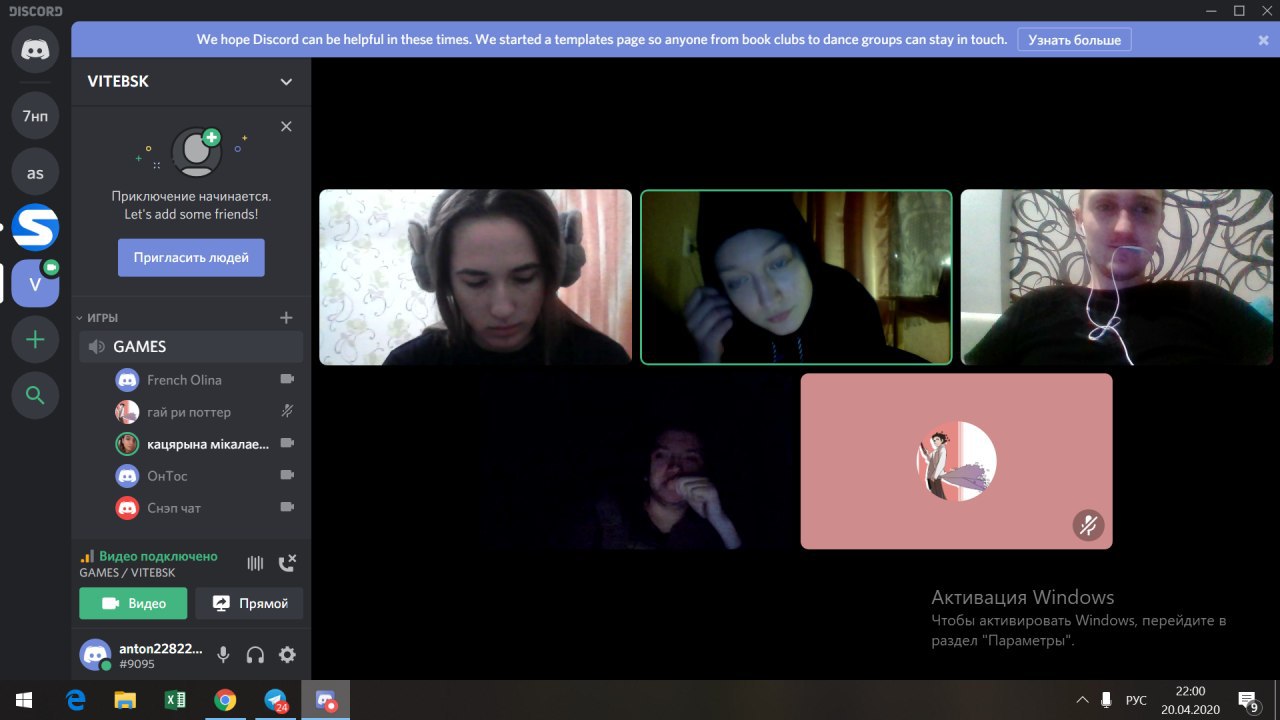Switch to the 7нп server
1280x720 pixels.
[x=35, y=117]
